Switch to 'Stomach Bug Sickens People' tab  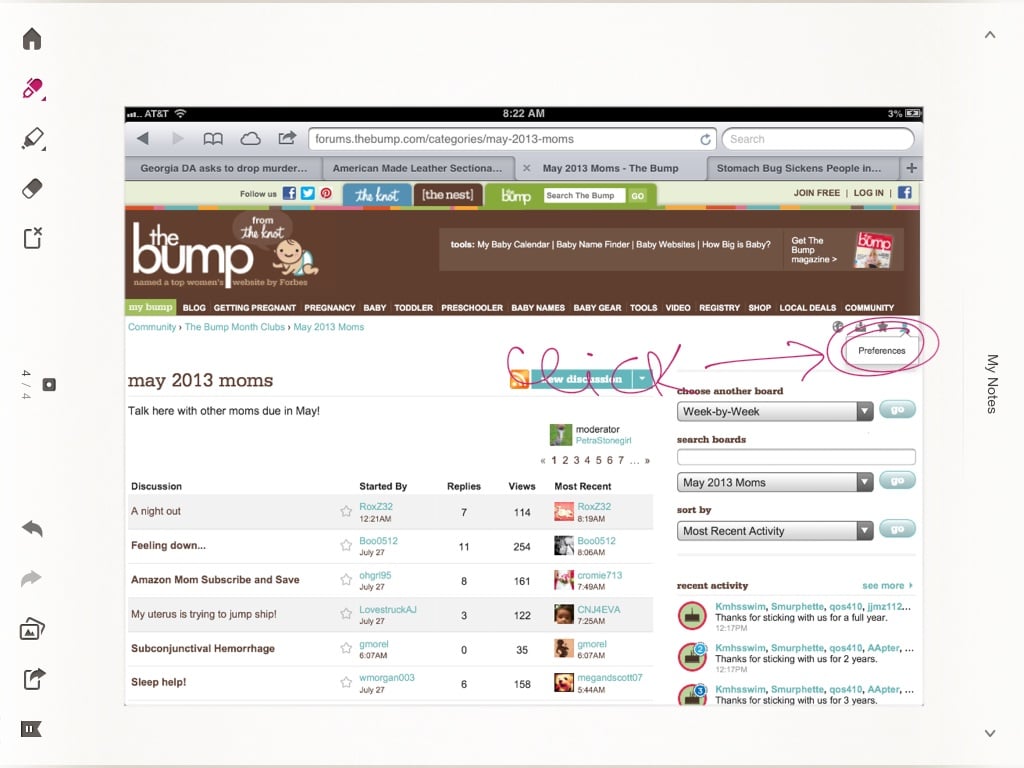pos(803,168)
